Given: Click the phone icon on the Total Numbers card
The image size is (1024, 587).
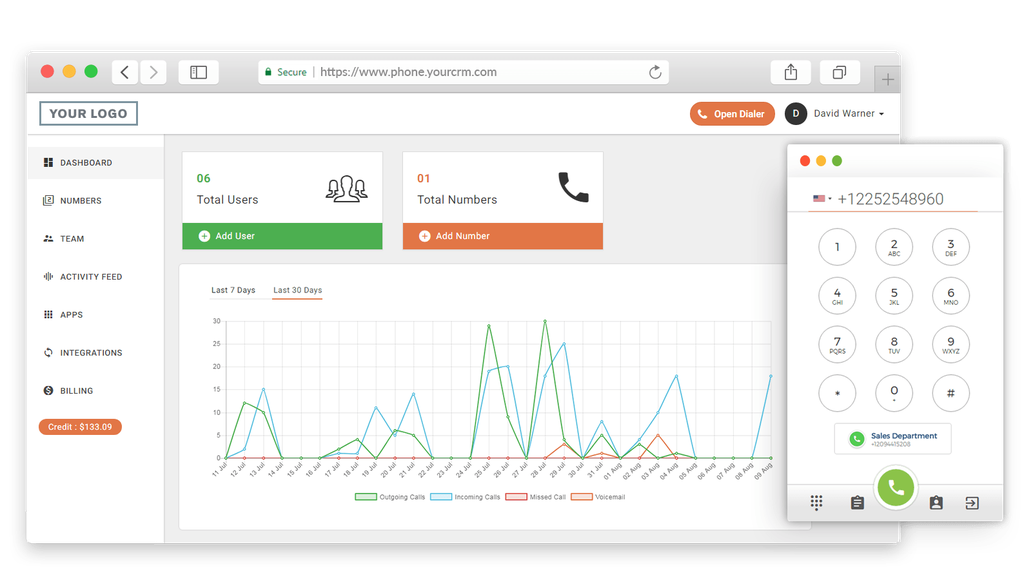Looking at the screenshot, I should tap(575, 188).
